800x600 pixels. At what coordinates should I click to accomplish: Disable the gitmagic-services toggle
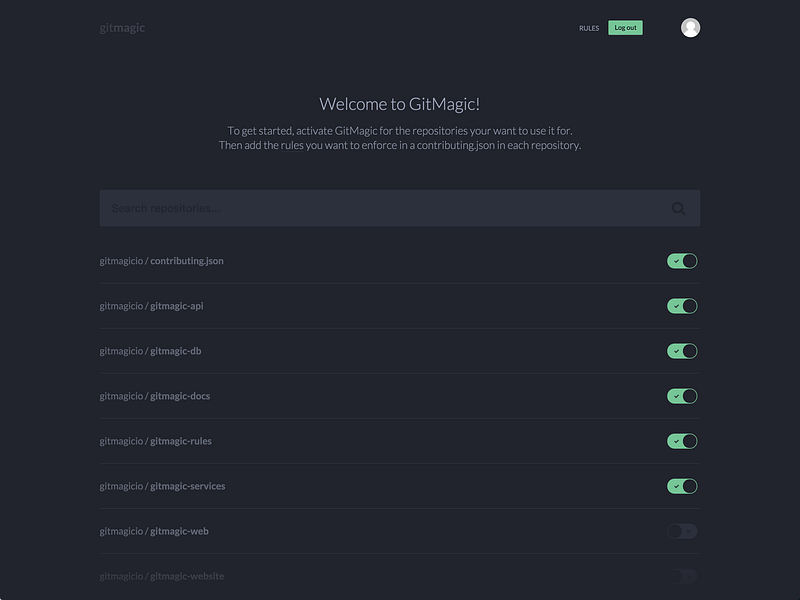coord(681,485)
